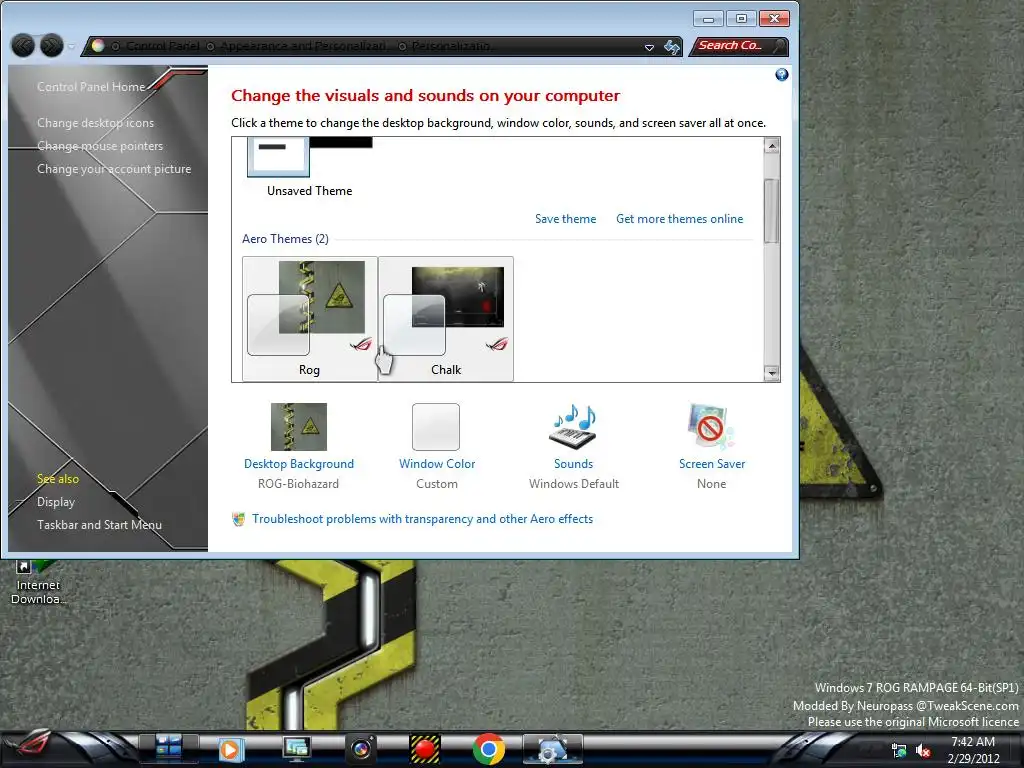The height and width of the screenshot is (768, 1024).
Task: Refresh the Control Panel page
Action: 671,46
